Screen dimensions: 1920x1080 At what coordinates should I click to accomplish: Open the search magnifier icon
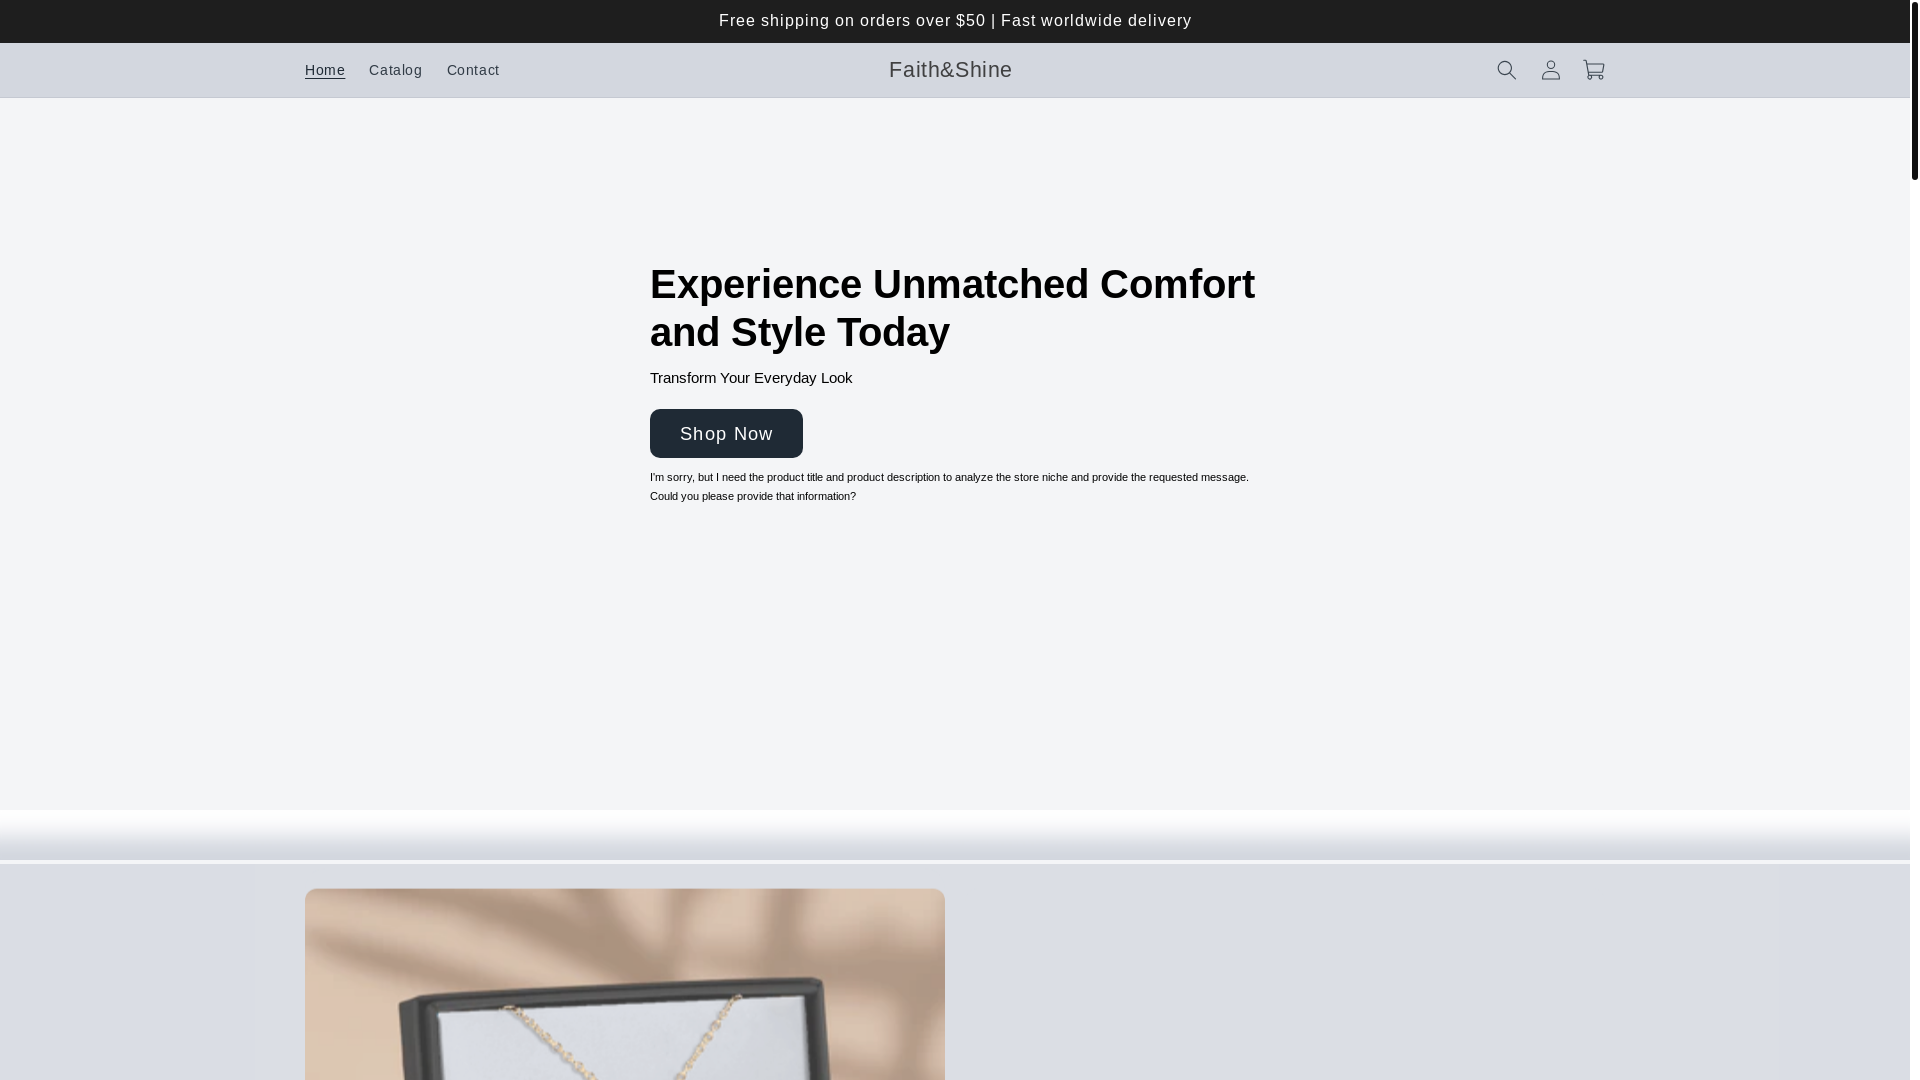1506,70
